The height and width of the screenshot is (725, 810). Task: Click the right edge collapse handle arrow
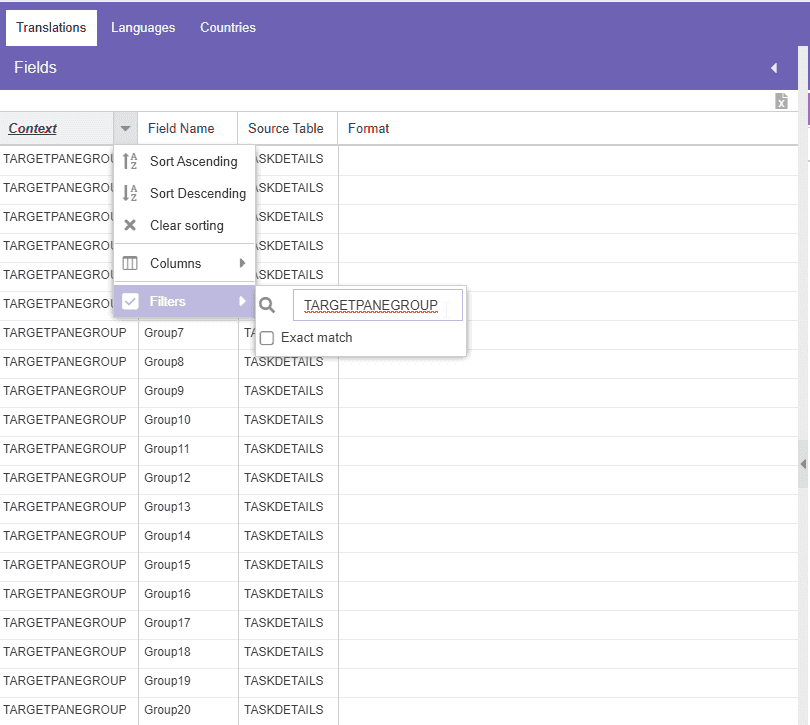[x=803, y=464]
